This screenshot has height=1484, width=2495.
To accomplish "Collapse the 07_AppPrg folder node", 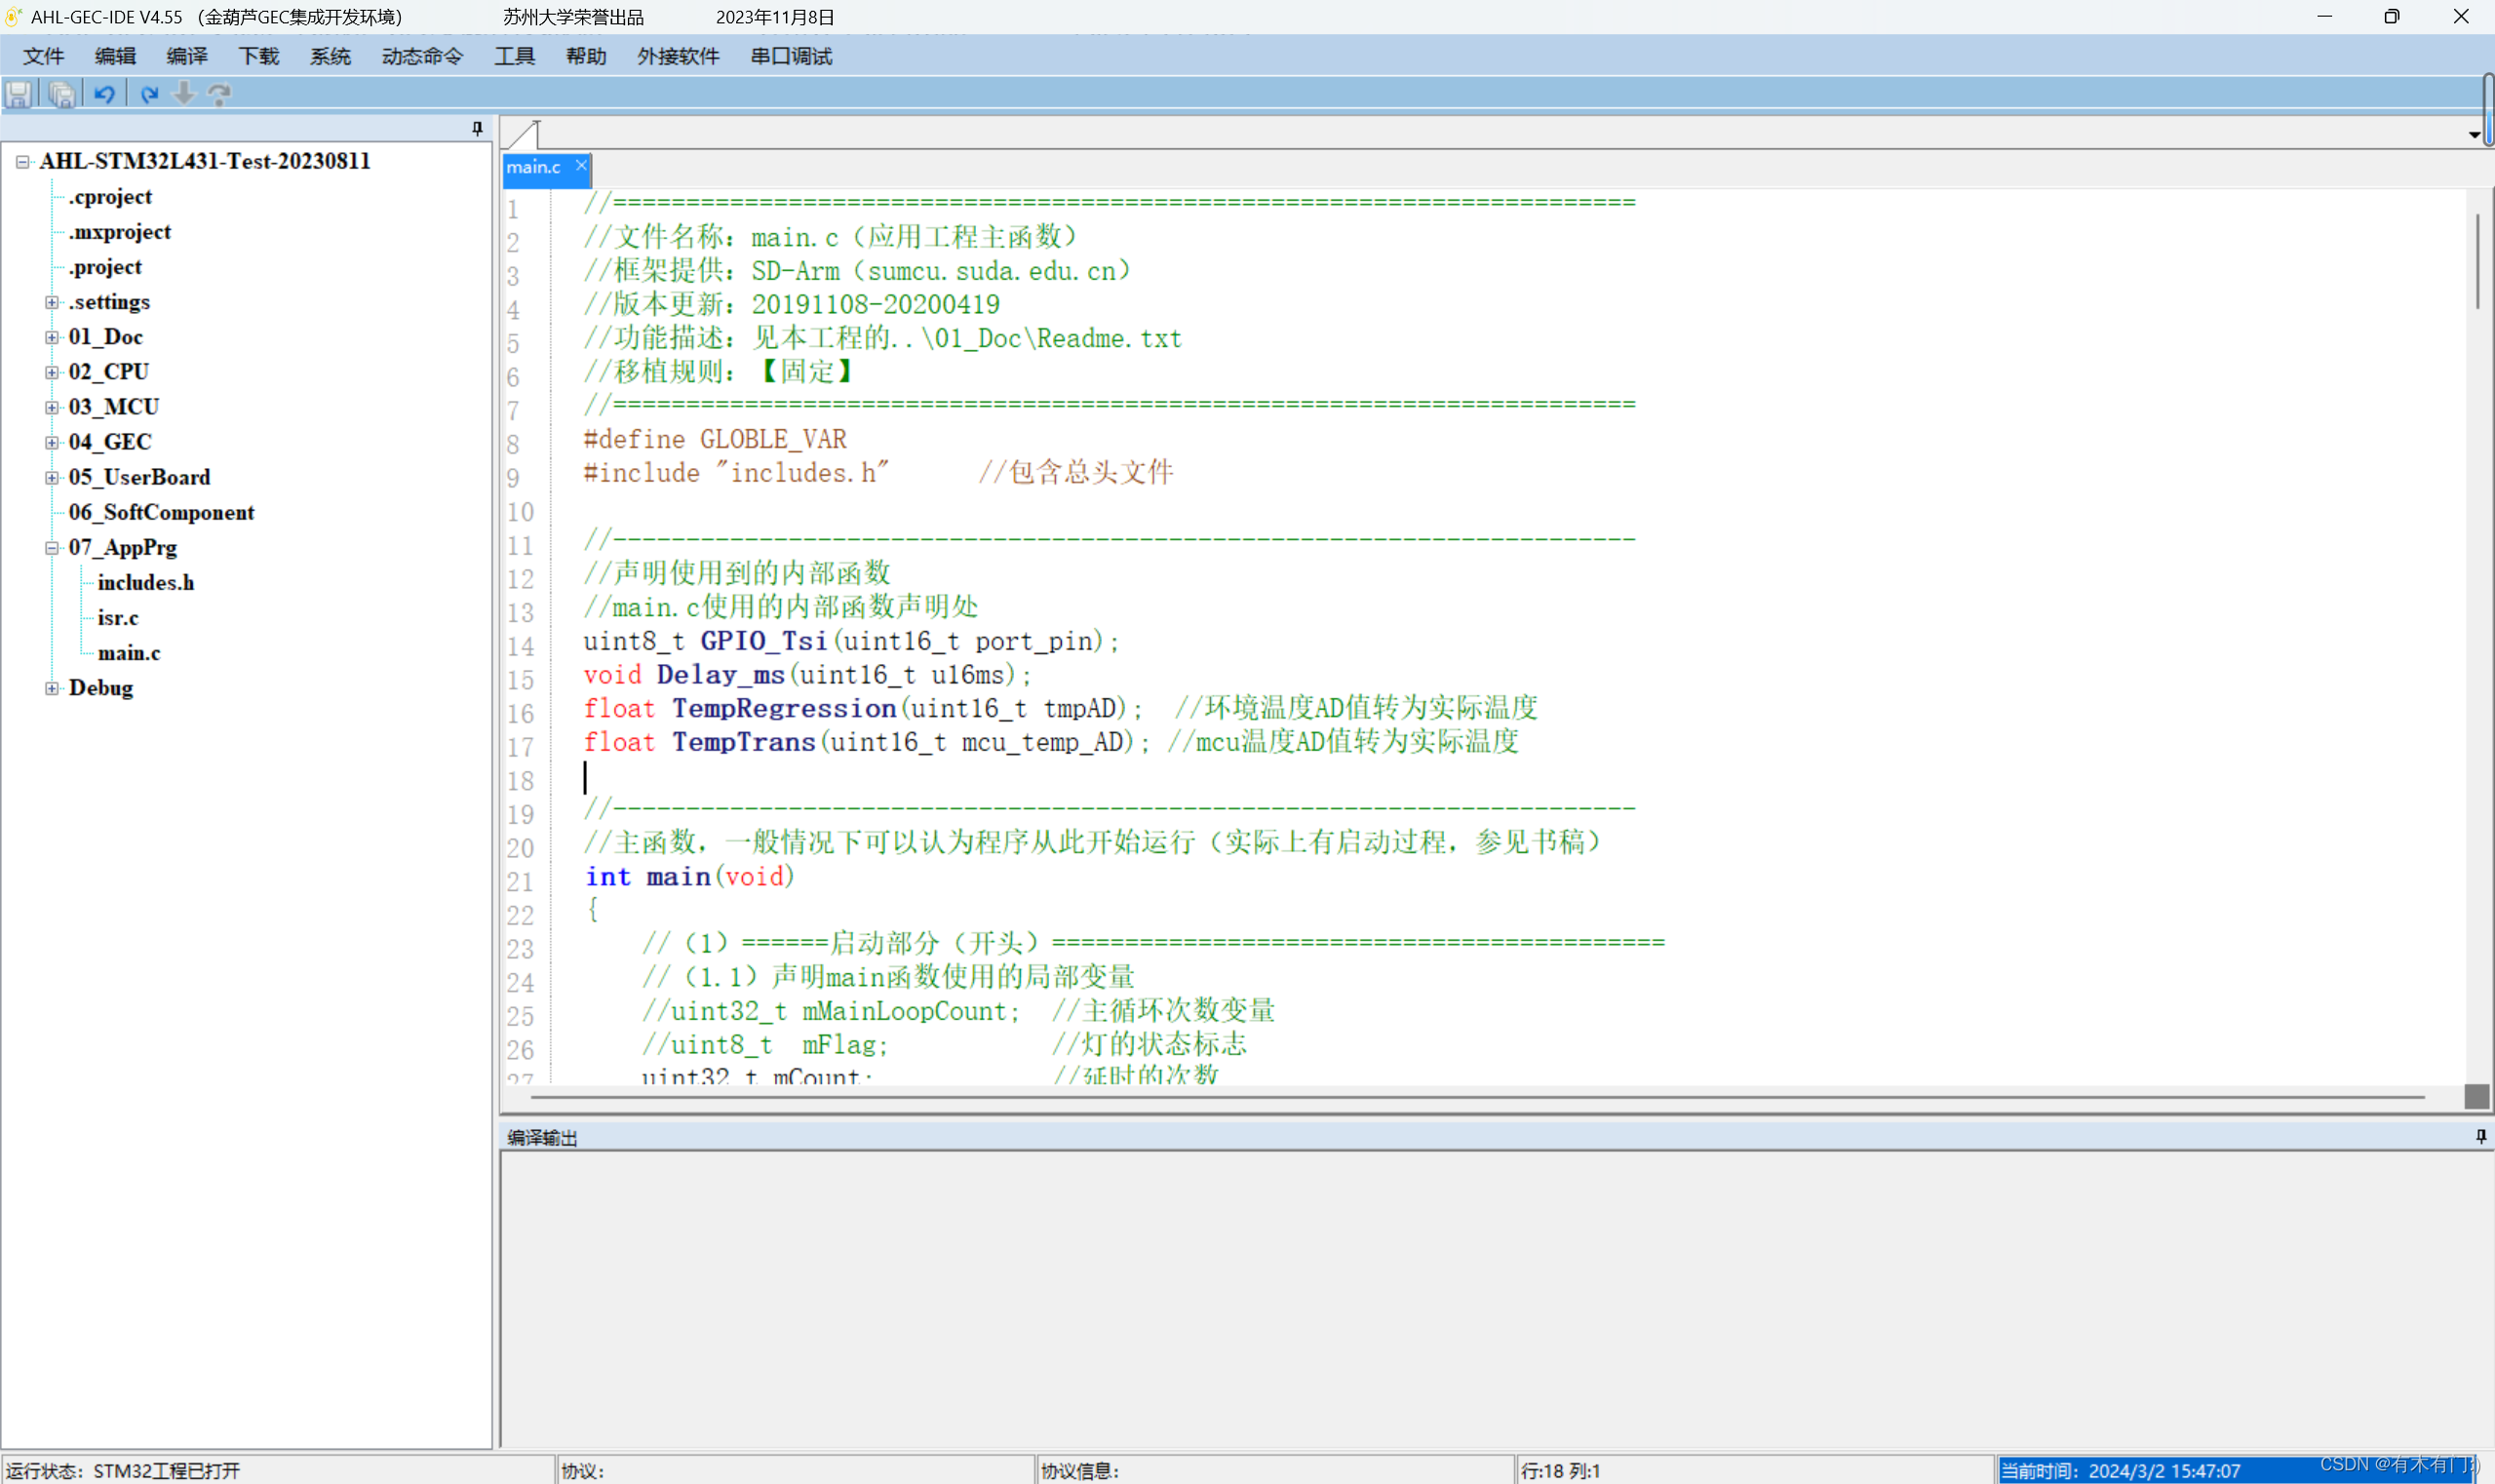I will pyautogui.click(x=52, y=548).
